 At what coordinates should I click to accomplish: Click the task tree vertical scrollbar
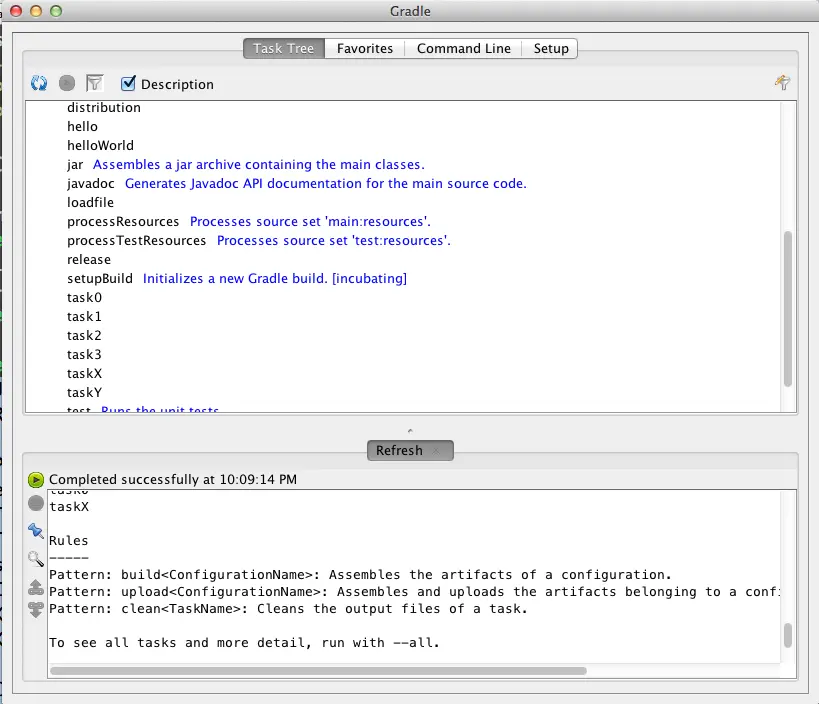point(788,308)
